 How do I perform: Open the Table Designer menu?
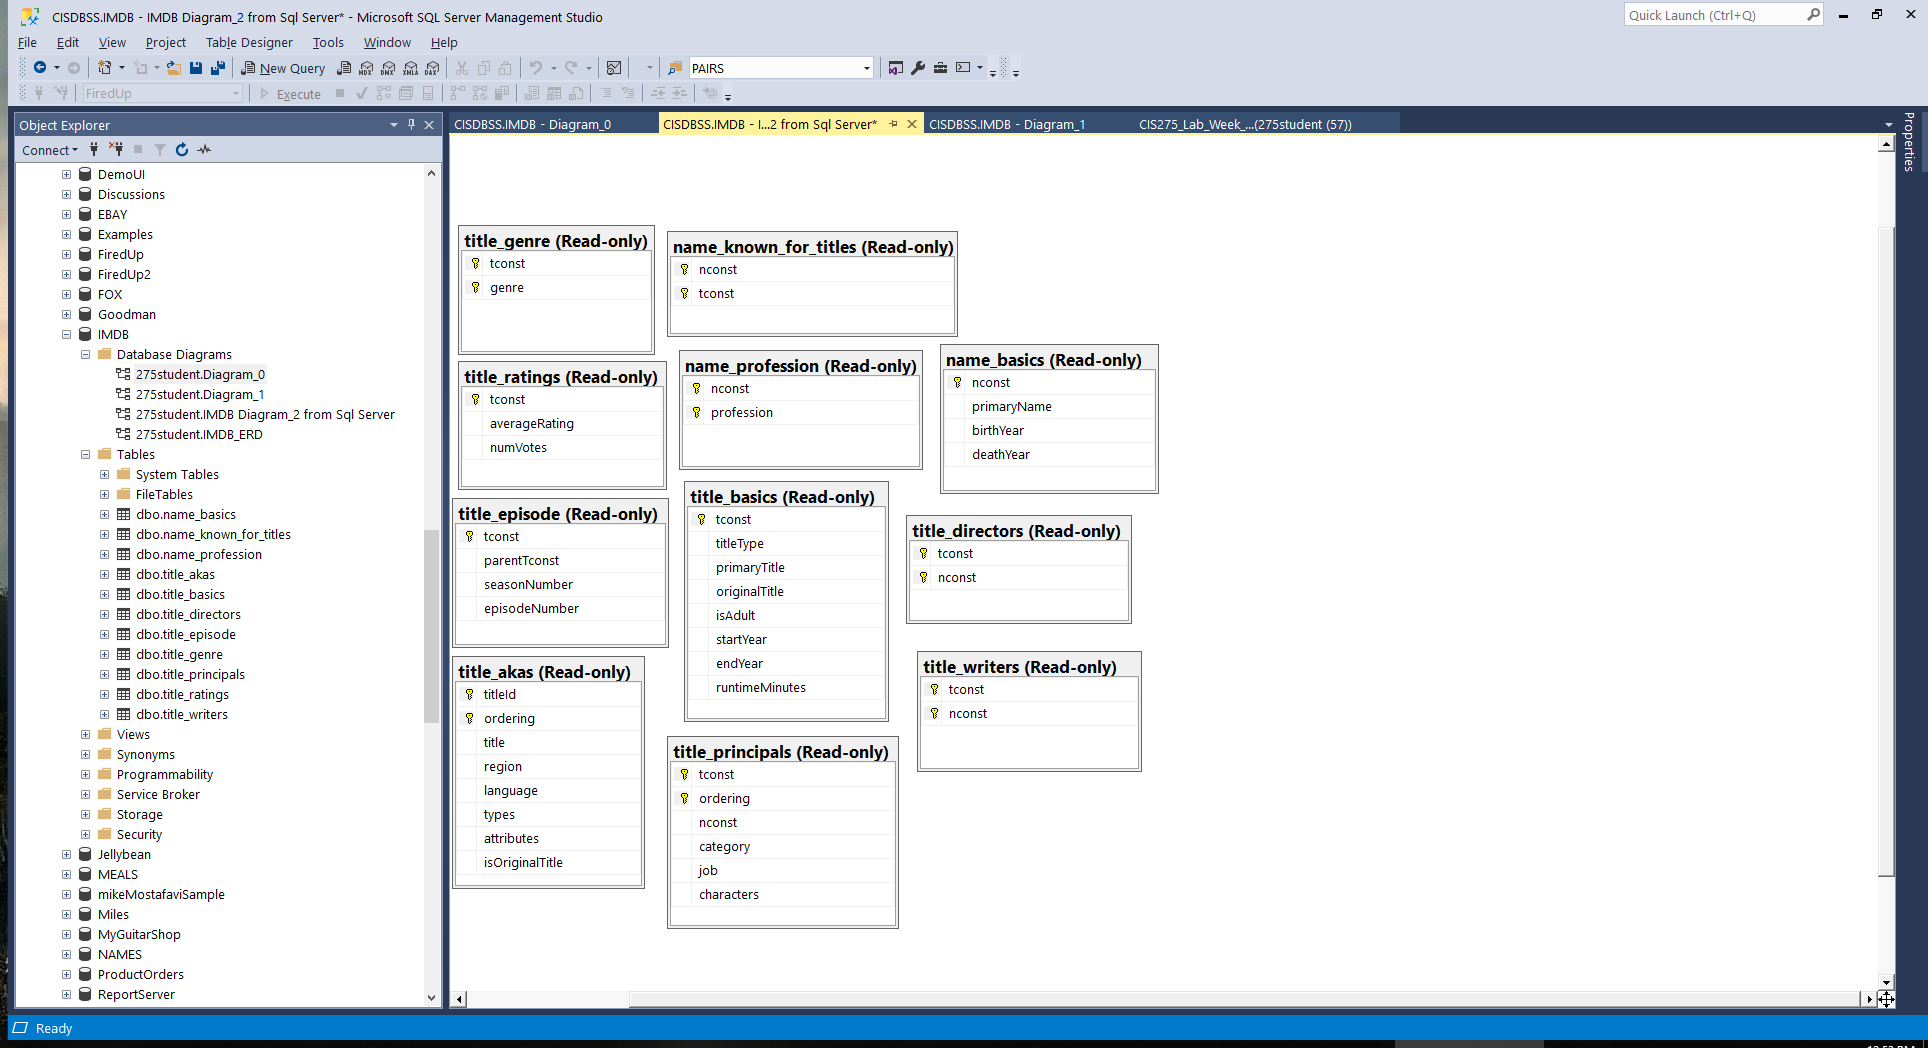(249, 42)
